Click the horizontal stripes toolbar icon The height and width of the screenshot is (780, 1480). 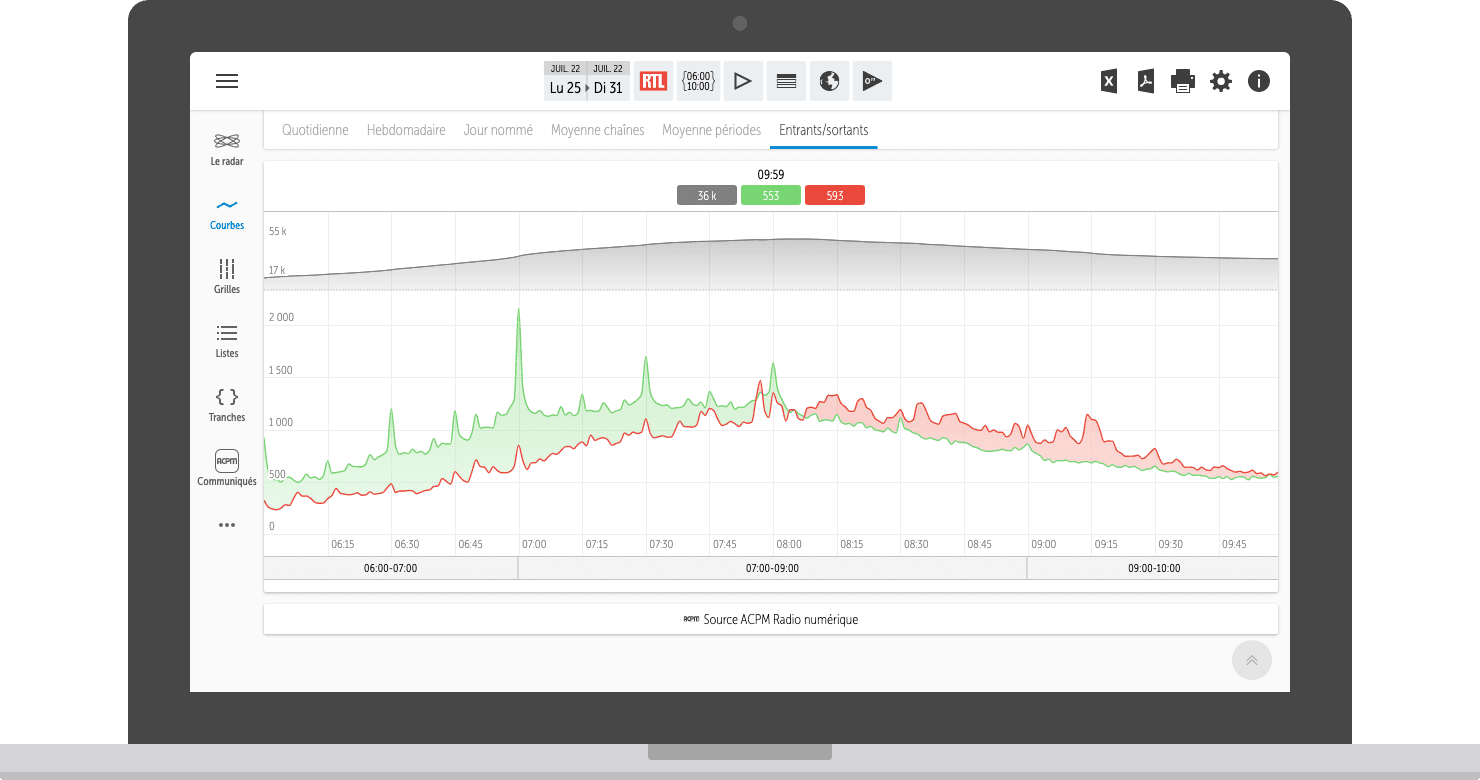click(786, 82)
